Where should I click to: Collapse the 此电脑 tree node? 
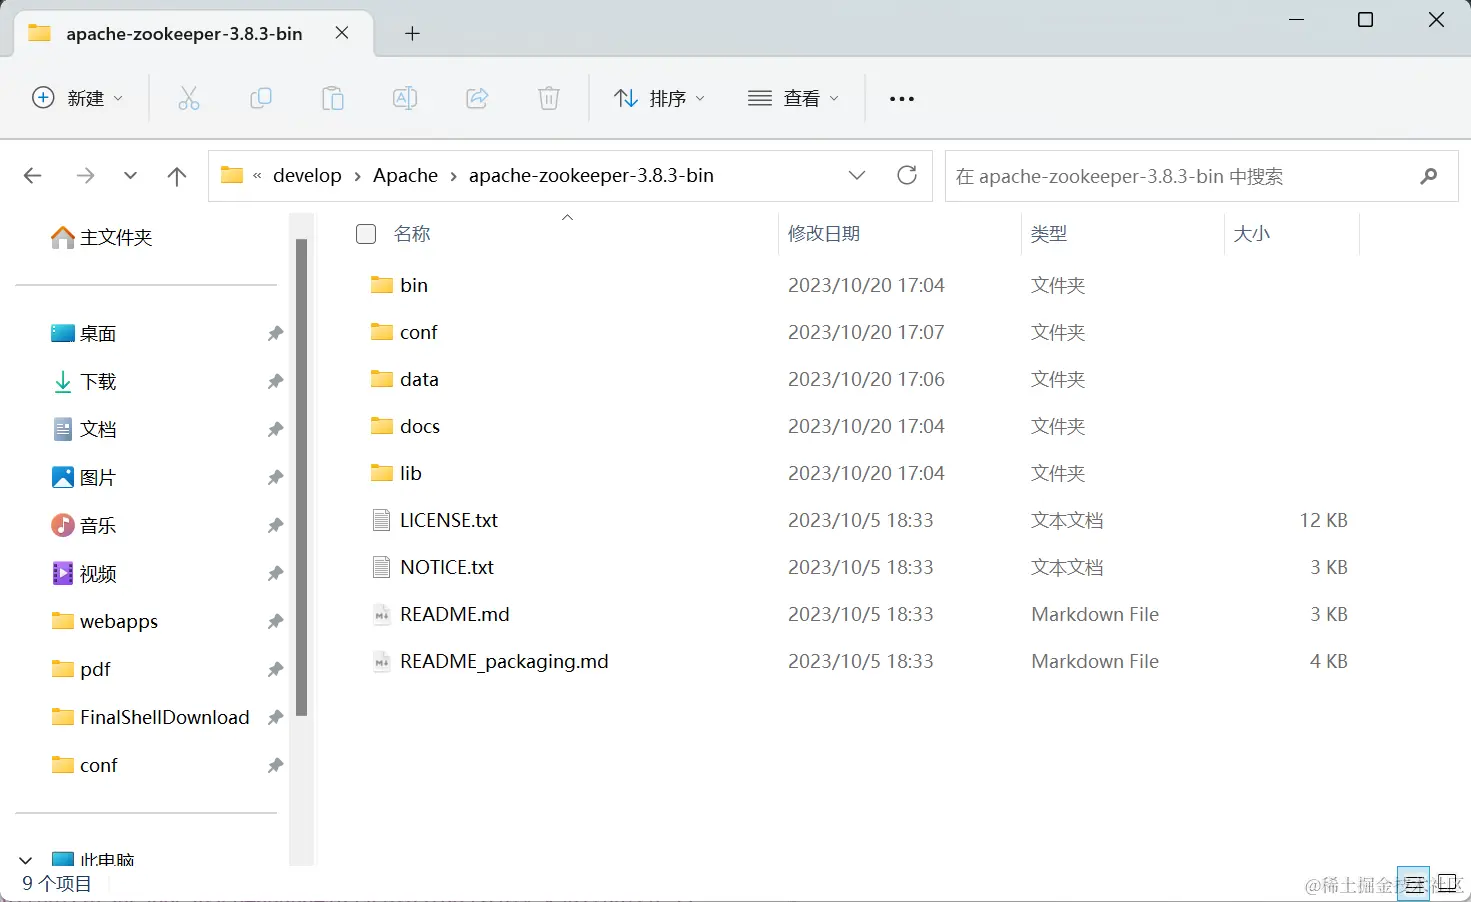click(x=26, y=860)
